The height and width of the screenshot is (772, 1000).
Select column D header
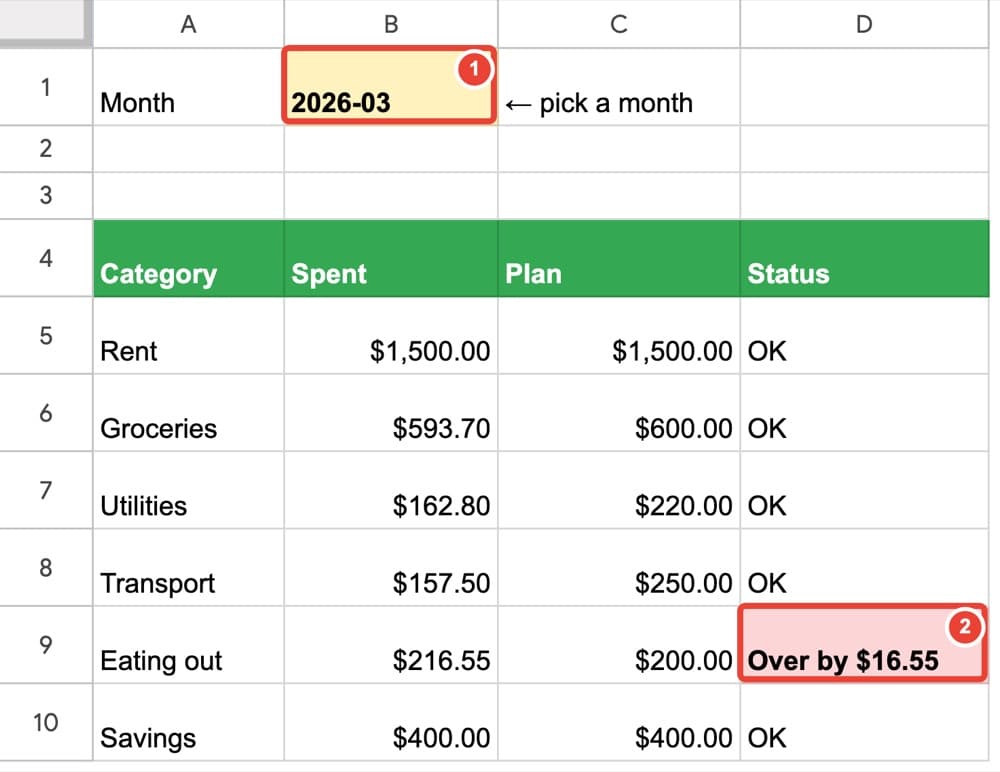coord(864,24)
